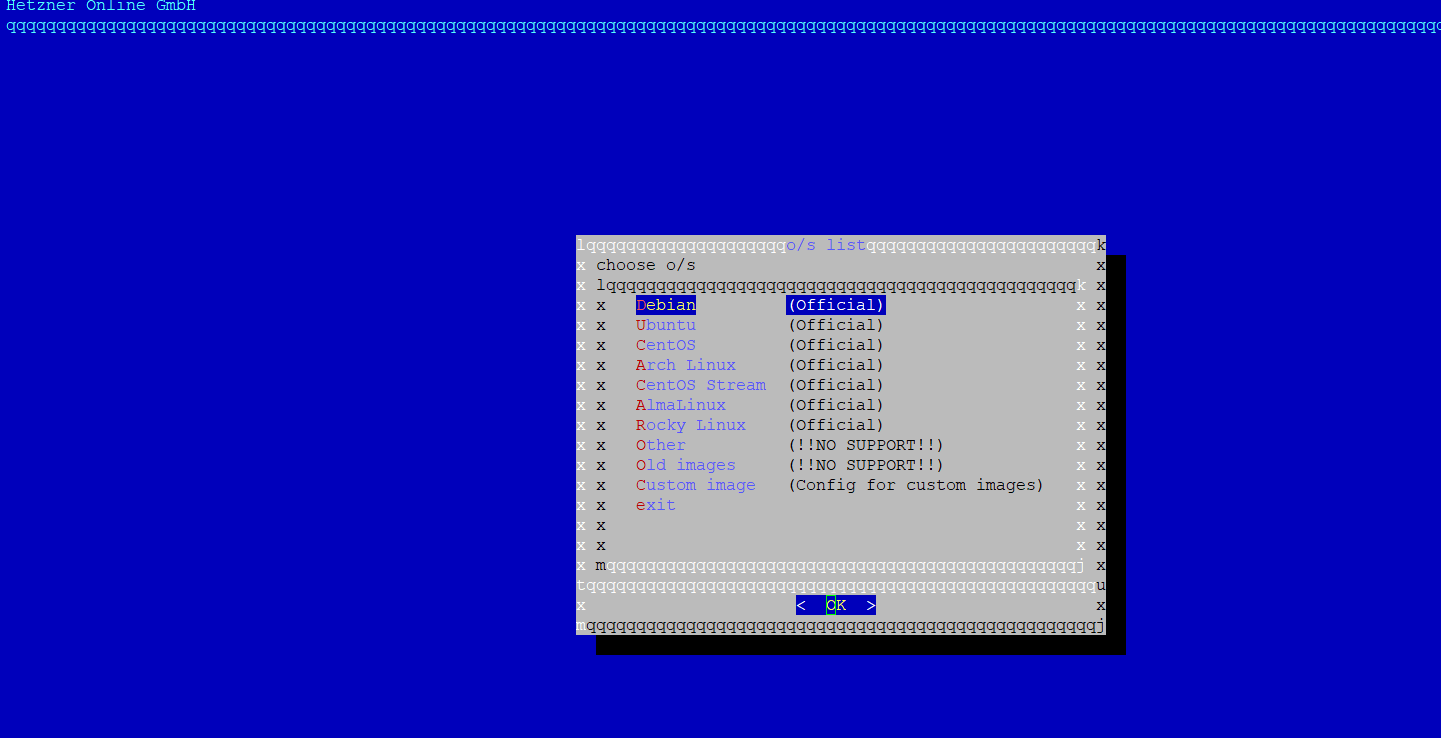Select the Custom image entry
This screenshot has height=738, width=1441.
point(696,485)
